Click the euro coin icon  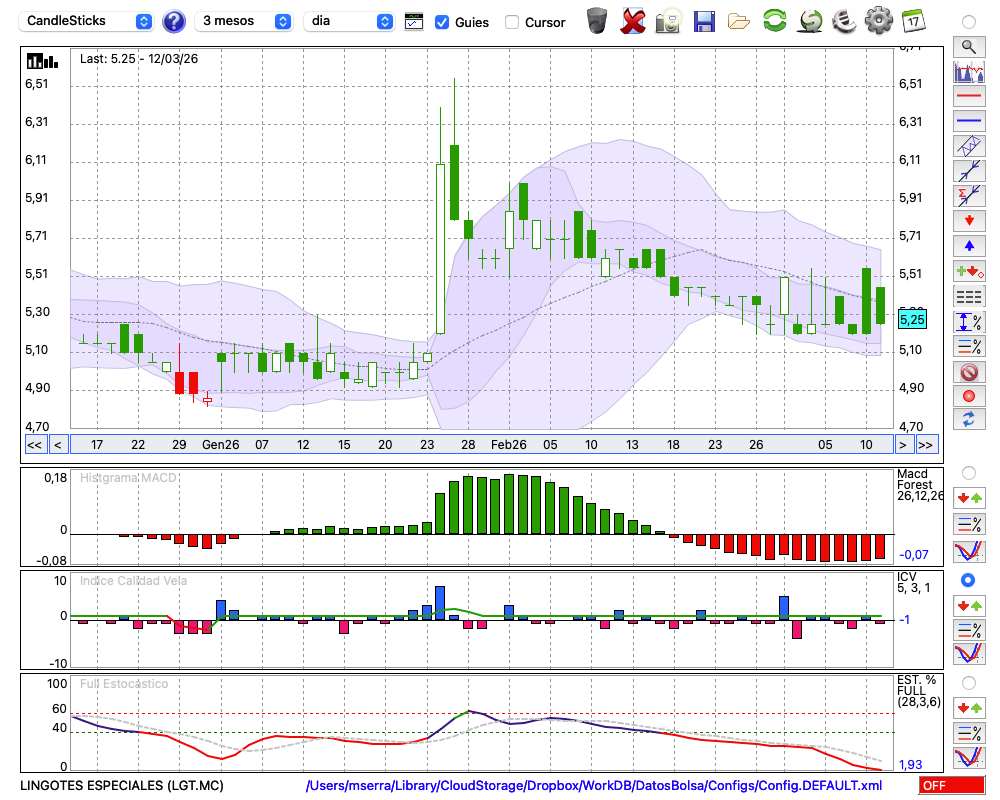[844, 20]
